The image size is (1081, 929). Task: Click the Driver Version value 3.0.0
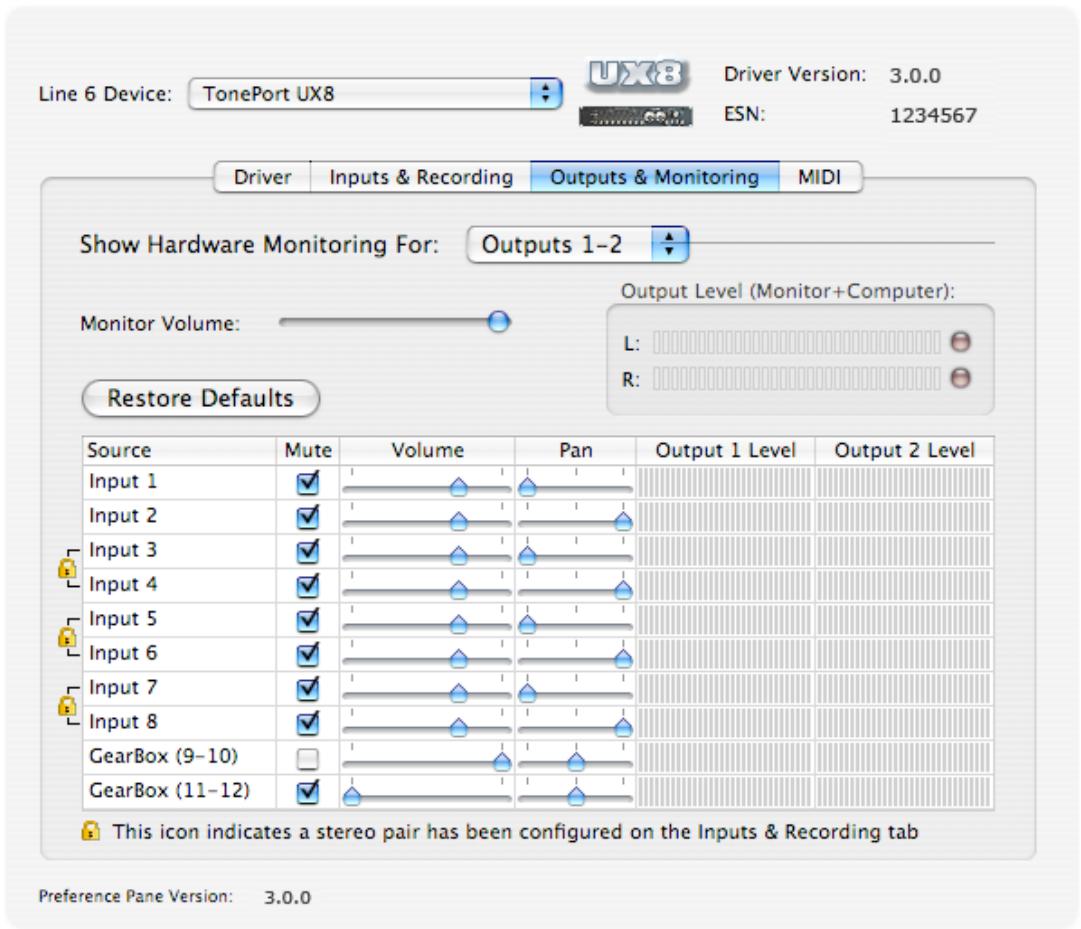click(x=915, y=75)
